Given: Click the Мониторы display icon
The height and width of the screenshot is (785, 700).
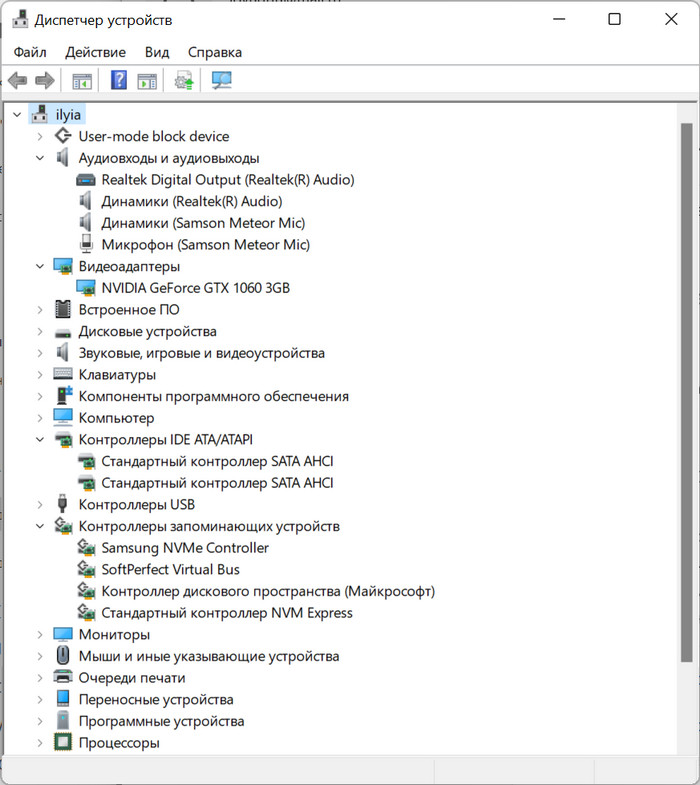Looking at the screenshot, I should (x=63, y=634).
